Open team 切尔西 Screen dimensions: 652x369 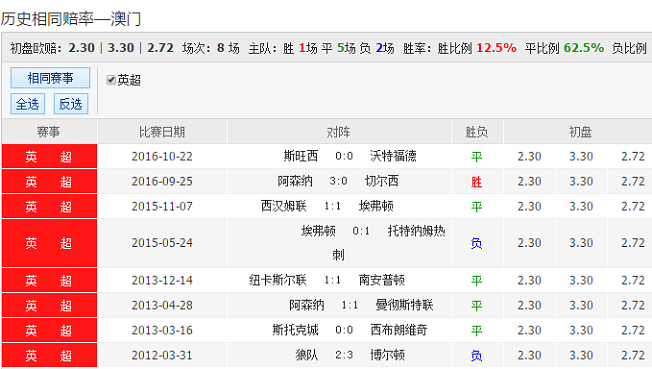[381, 181]
